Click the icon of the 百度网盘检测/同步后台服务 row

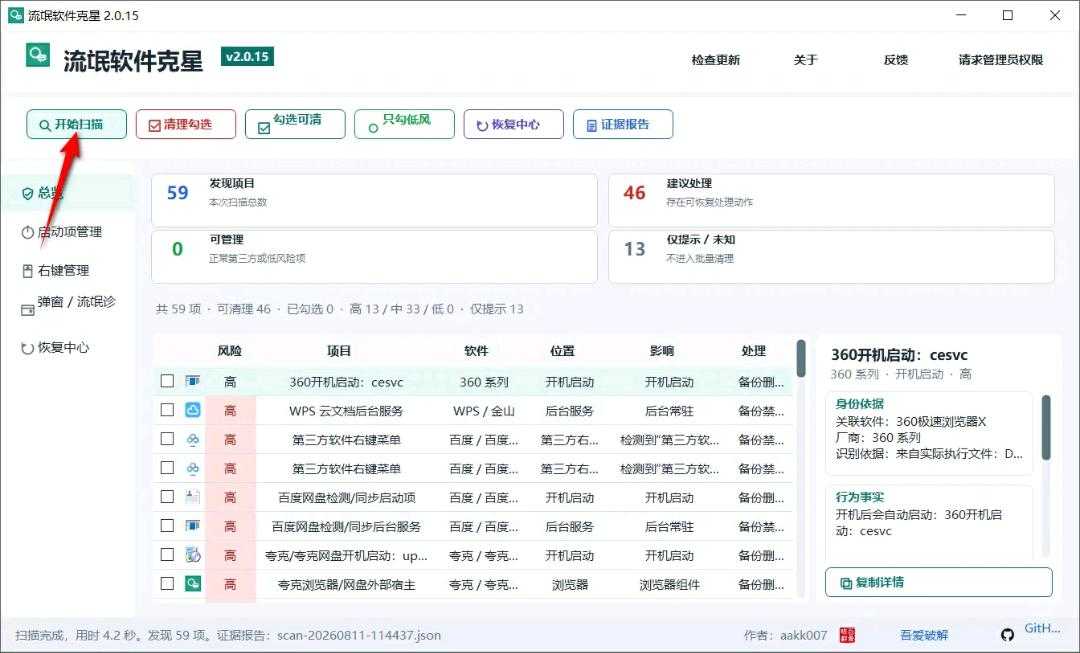[193, 526]
